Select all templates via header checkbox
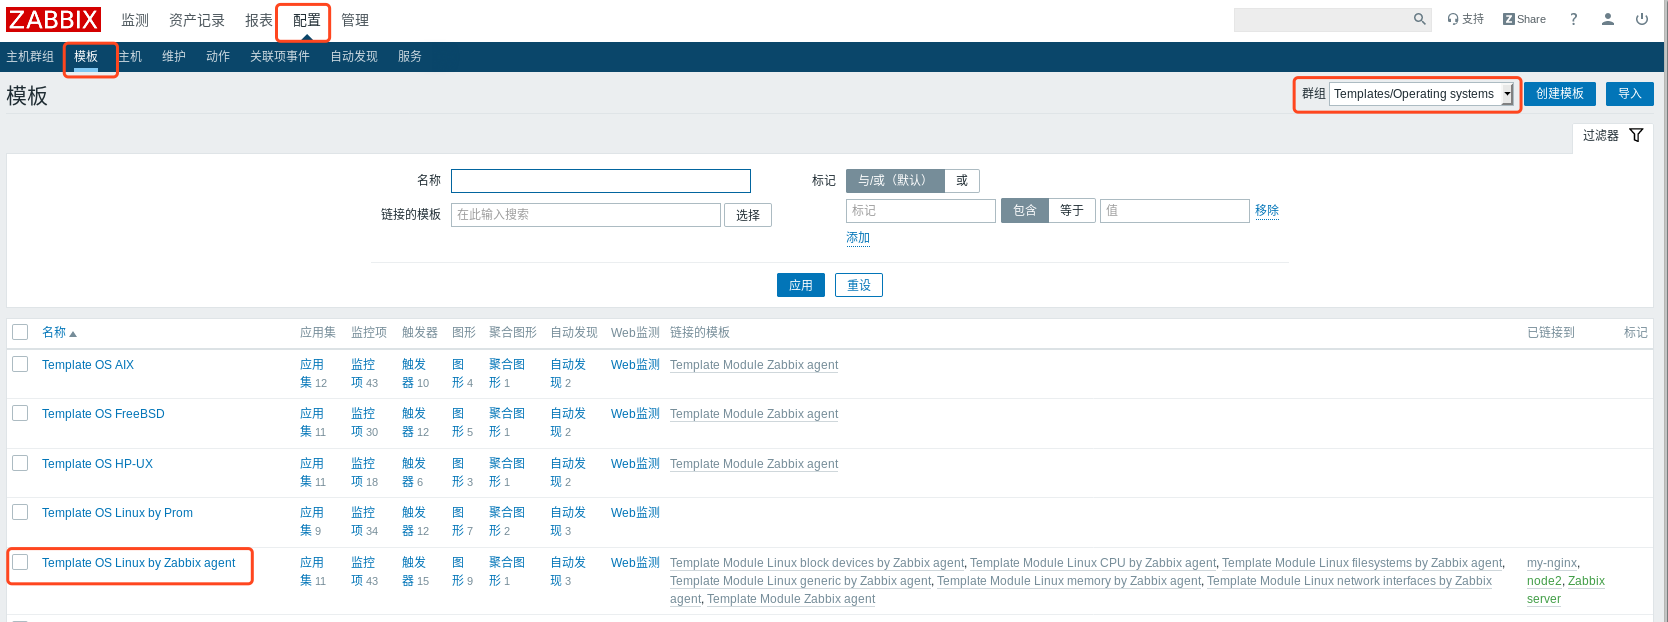Screen dimensions: 1668x622 click(x=20, y=332)
